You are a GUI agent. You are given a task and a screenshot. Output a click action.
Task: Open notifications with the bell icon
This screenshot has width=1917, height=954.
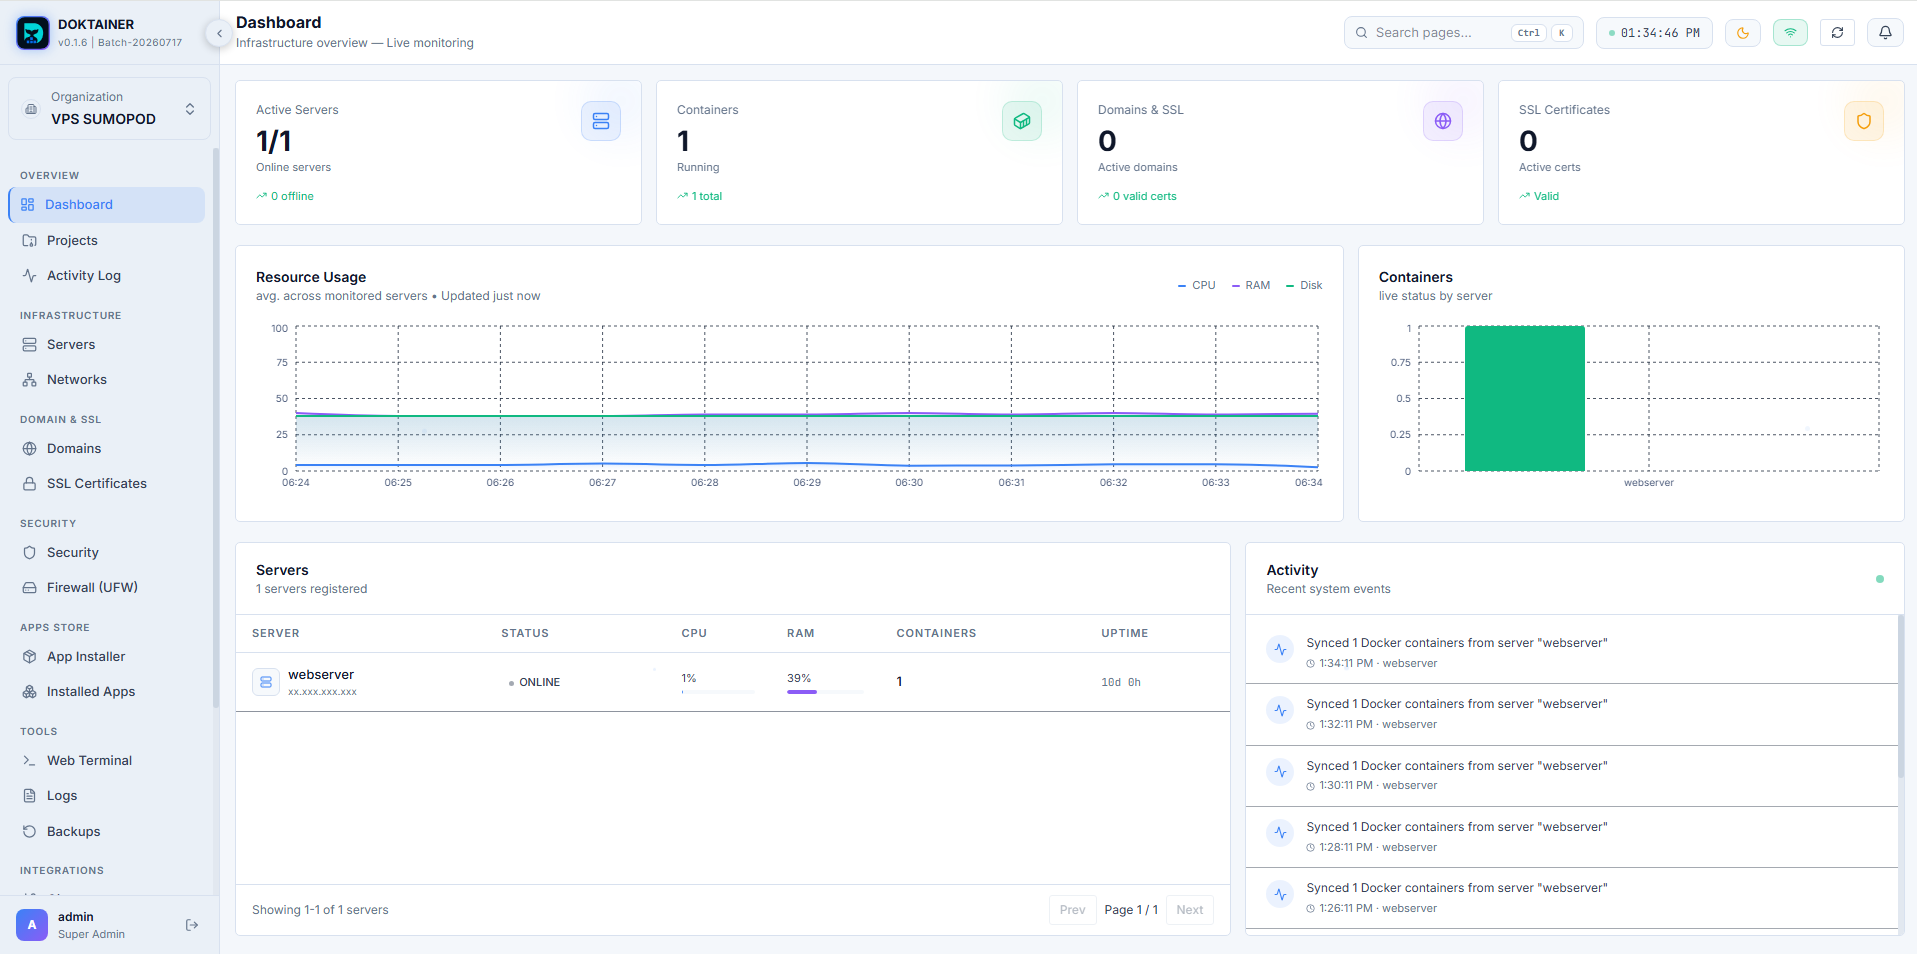(x=1885, y=33)
